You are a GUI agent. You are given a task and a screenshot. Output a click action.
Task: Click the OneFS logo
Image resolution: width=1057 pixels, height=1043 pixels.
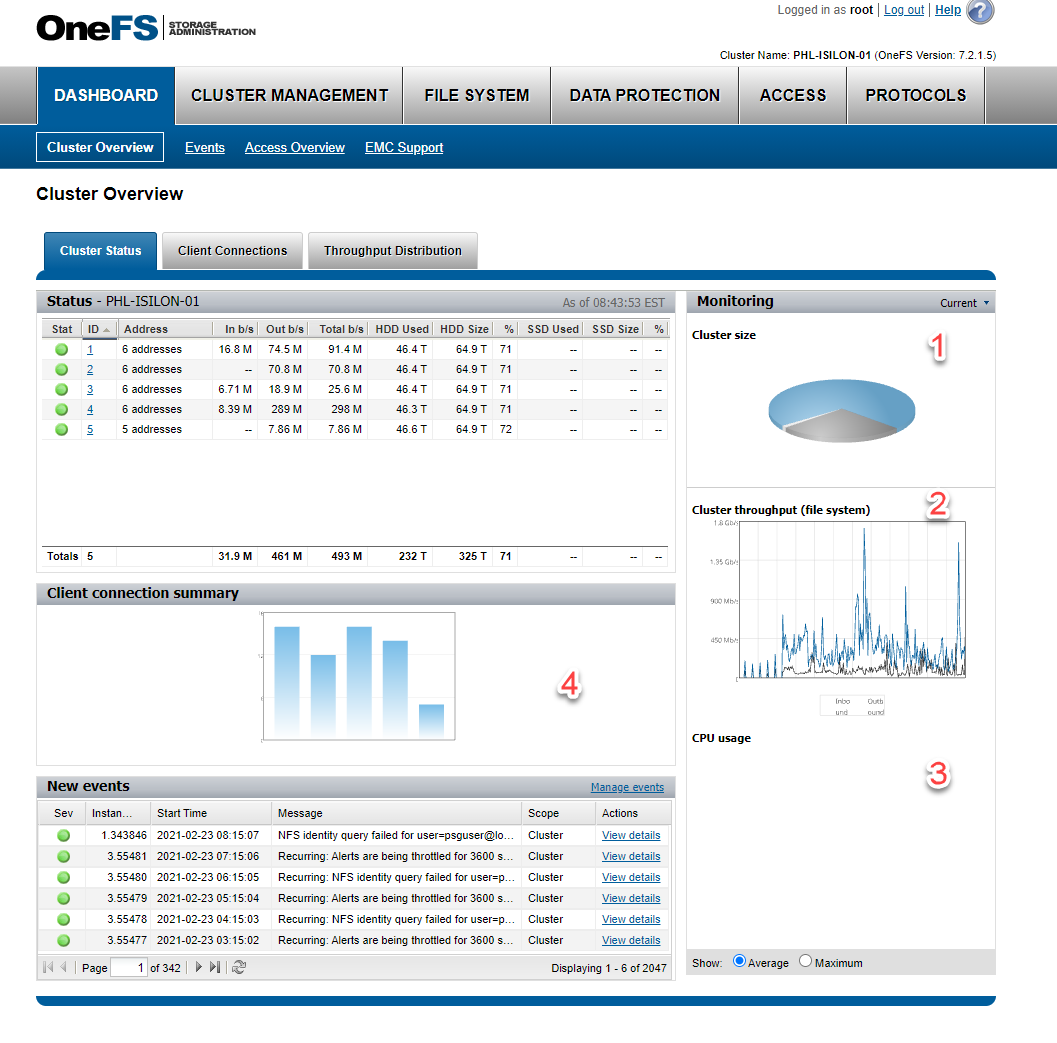tap(95, 27)
